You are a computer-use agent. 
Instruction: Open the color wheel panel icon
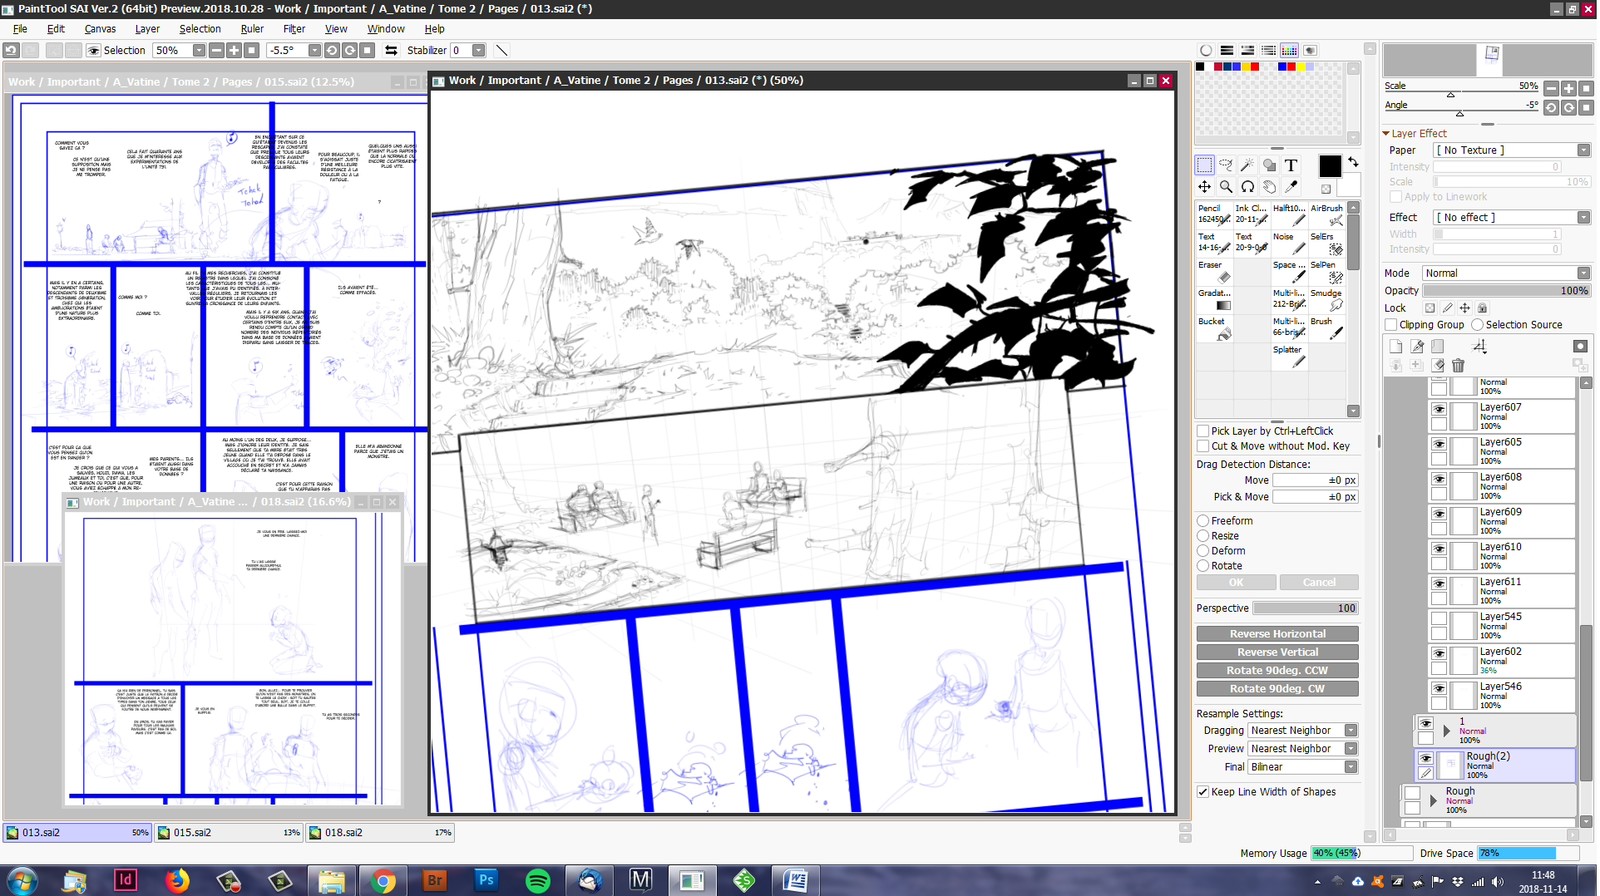click(1206, 50)
